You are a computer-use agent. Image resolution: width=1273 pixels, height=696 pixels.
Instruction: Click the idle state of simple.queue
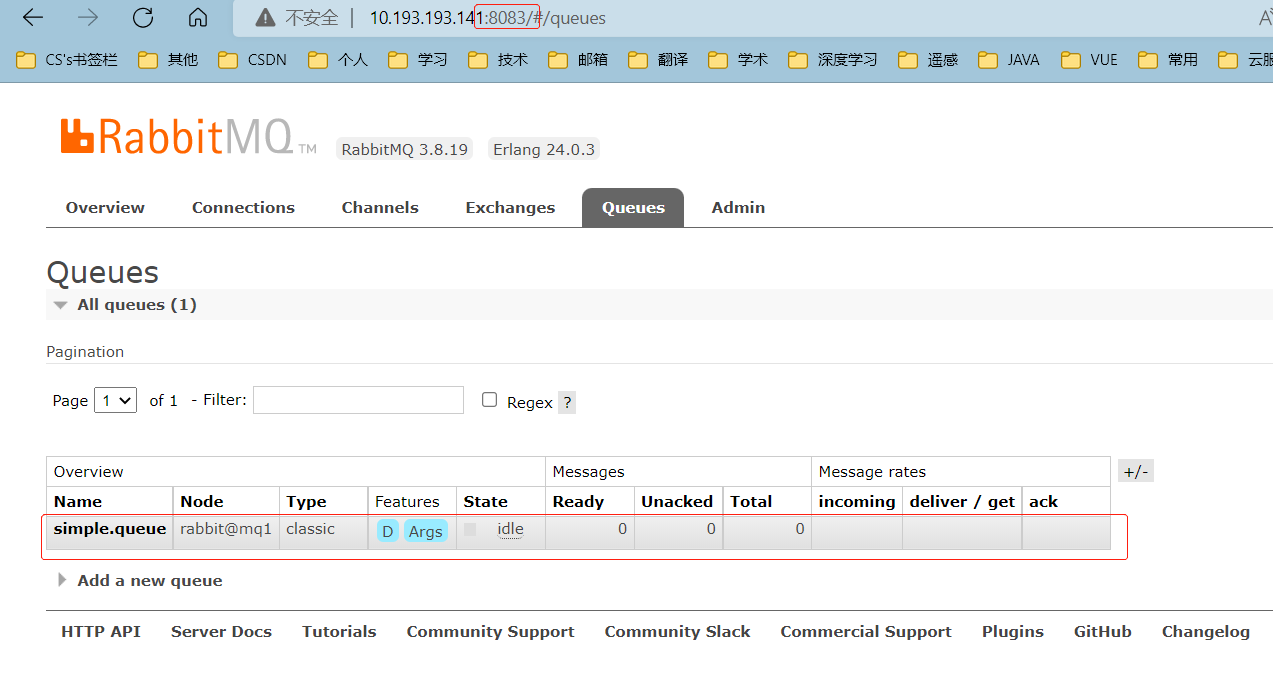coord(510,529)
